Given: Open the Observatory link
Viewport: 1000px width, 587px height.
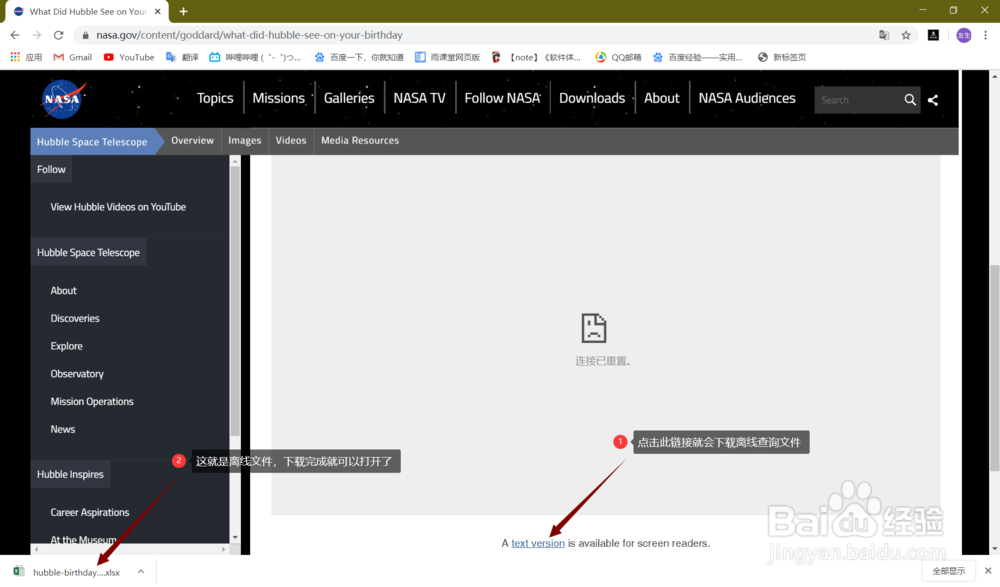Looking at the screenshot, I should (x=77, y=374).
